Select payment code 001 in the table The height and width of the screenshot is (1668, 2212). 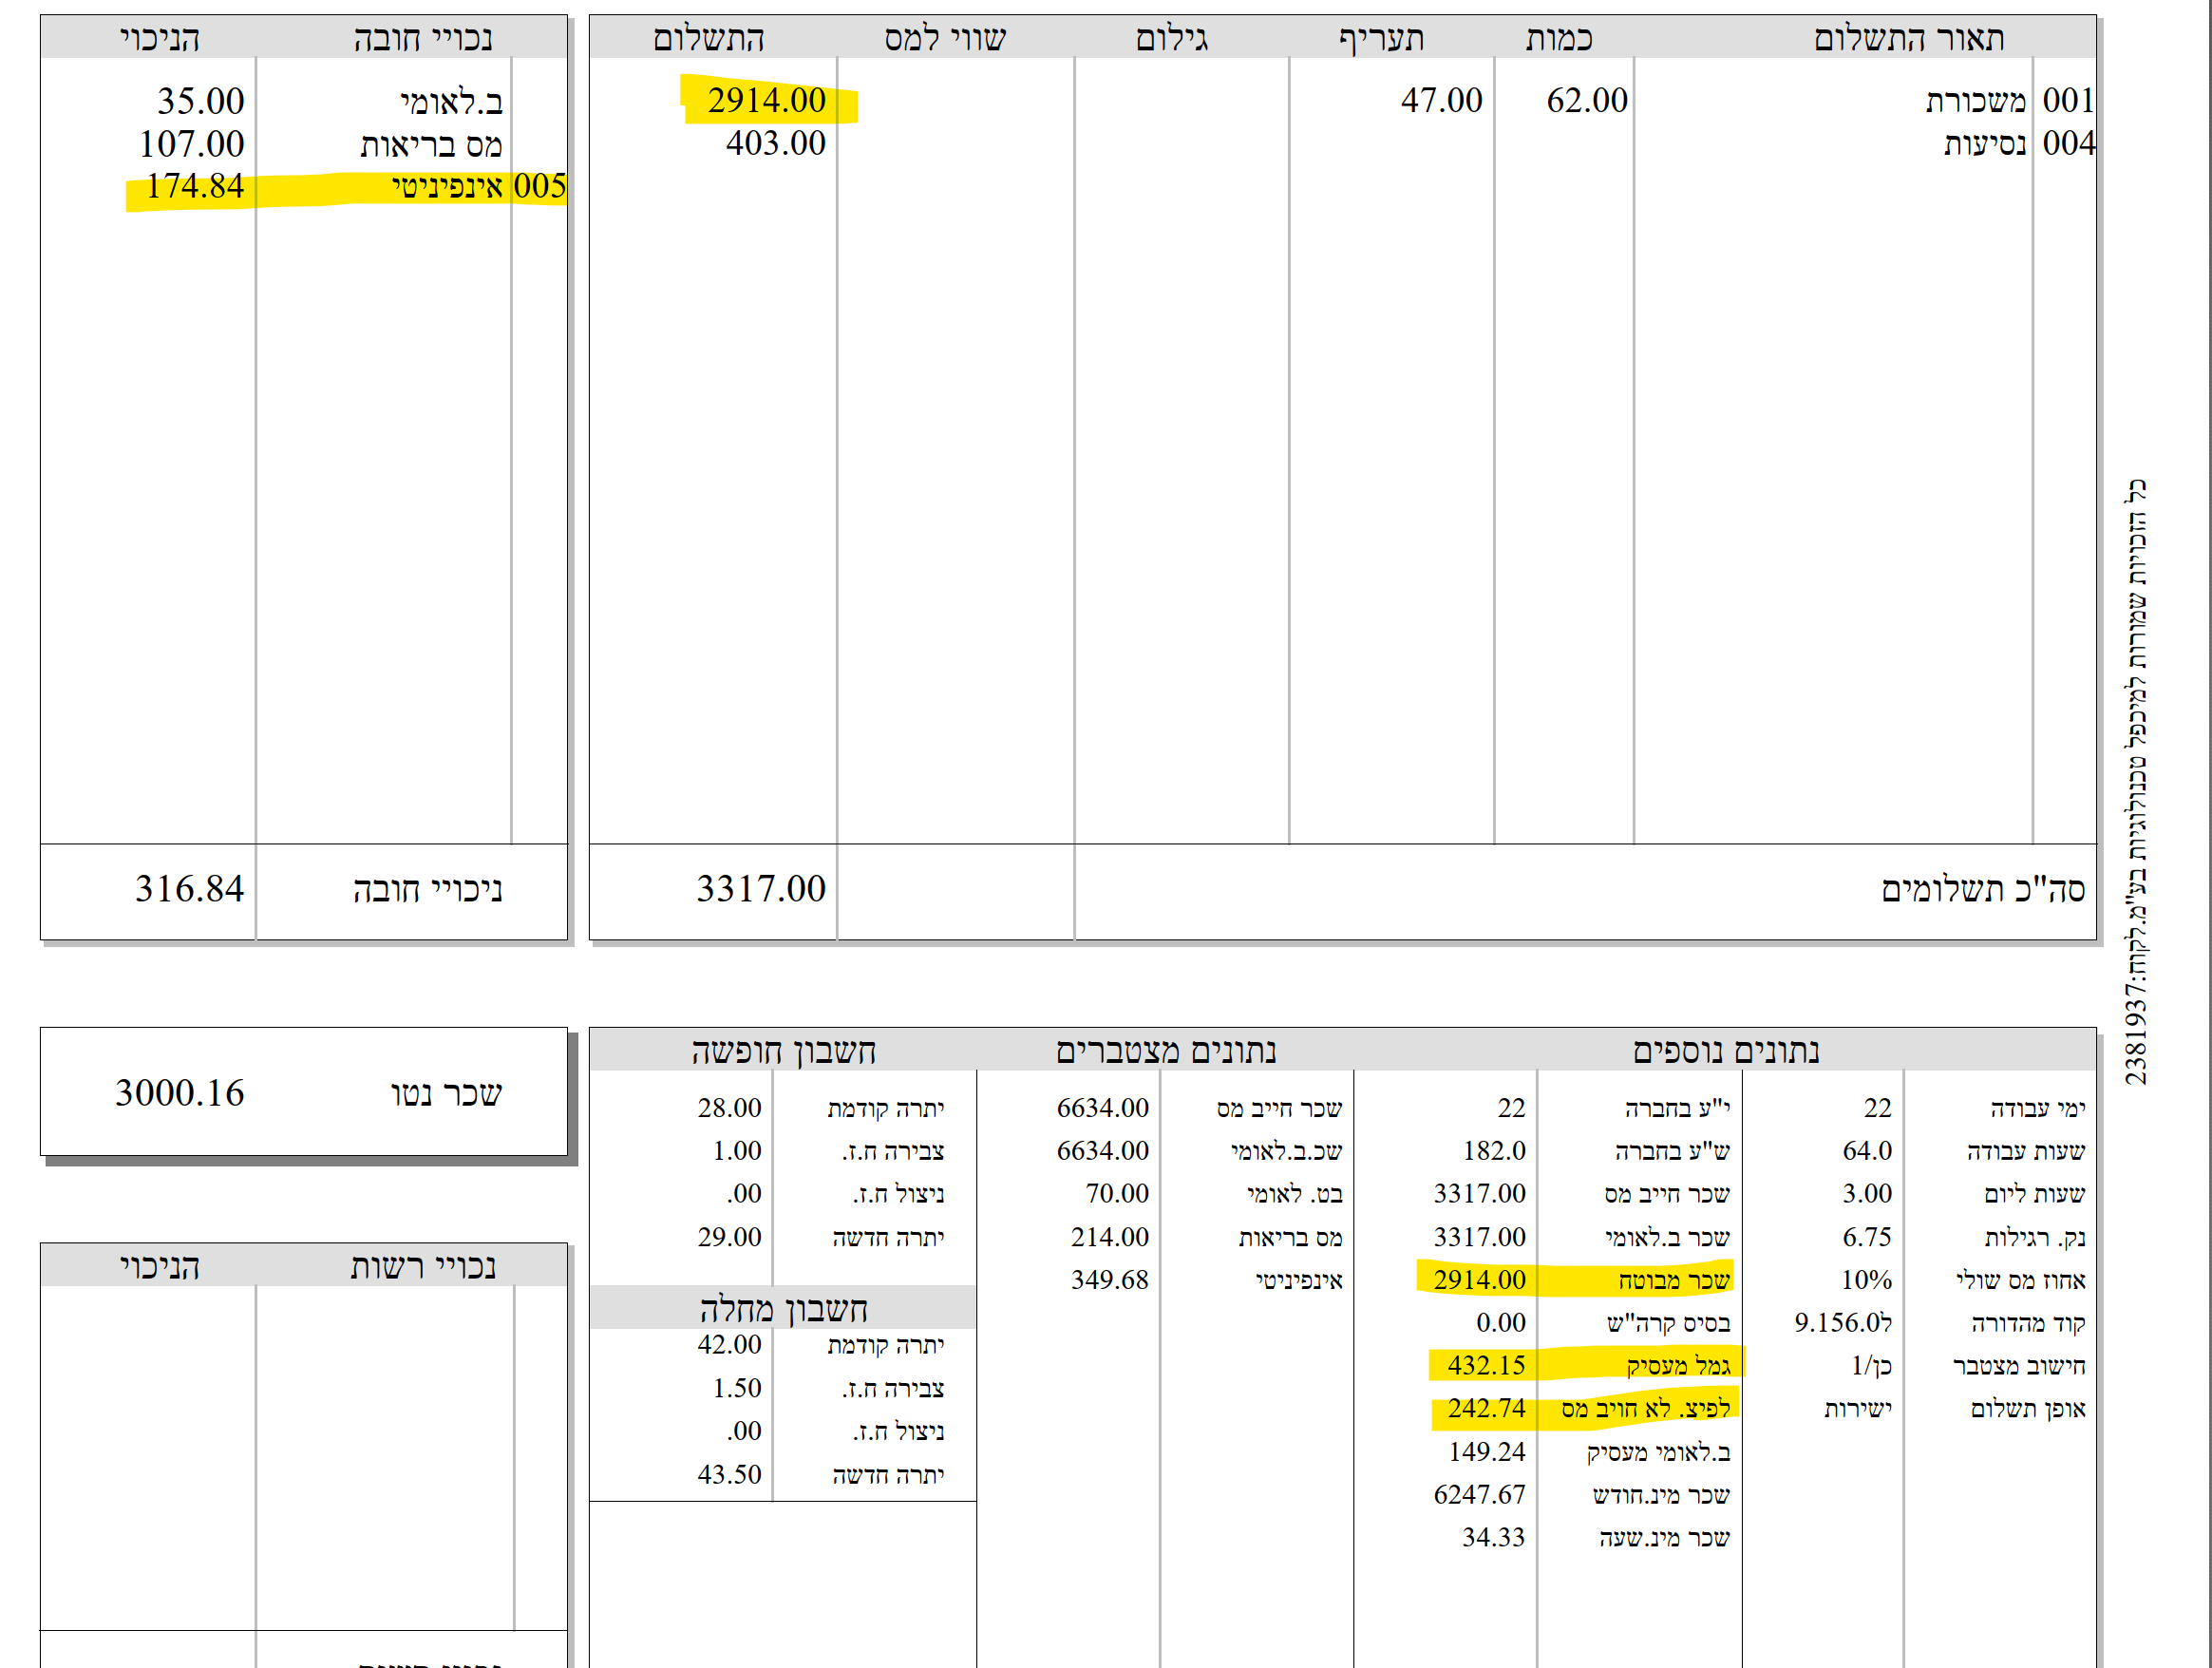(x=2067, y=100)
